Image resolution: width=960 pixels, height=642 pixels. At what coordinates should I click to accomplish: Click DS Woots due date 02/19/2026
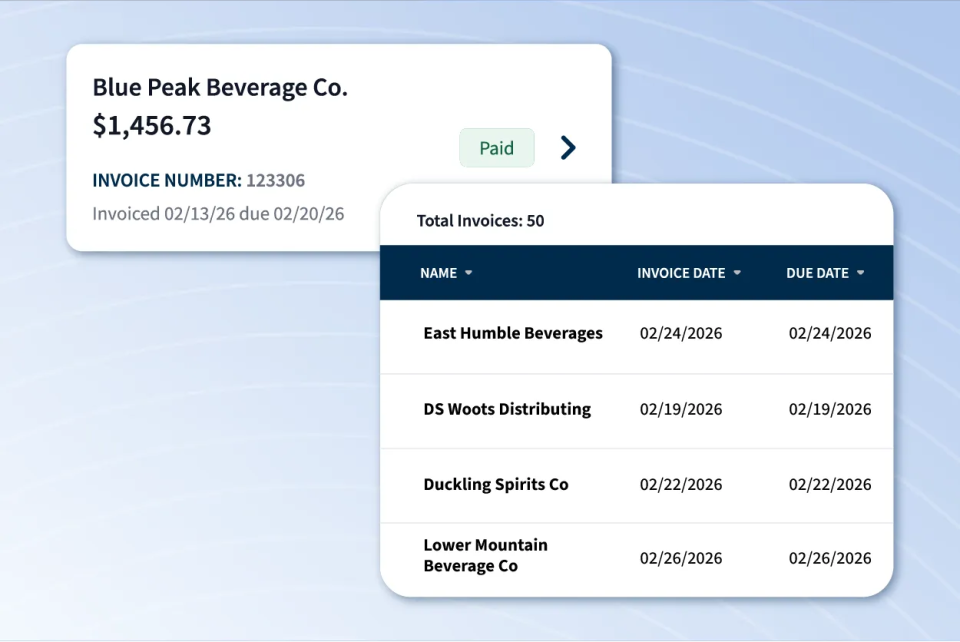coord(830,409)
